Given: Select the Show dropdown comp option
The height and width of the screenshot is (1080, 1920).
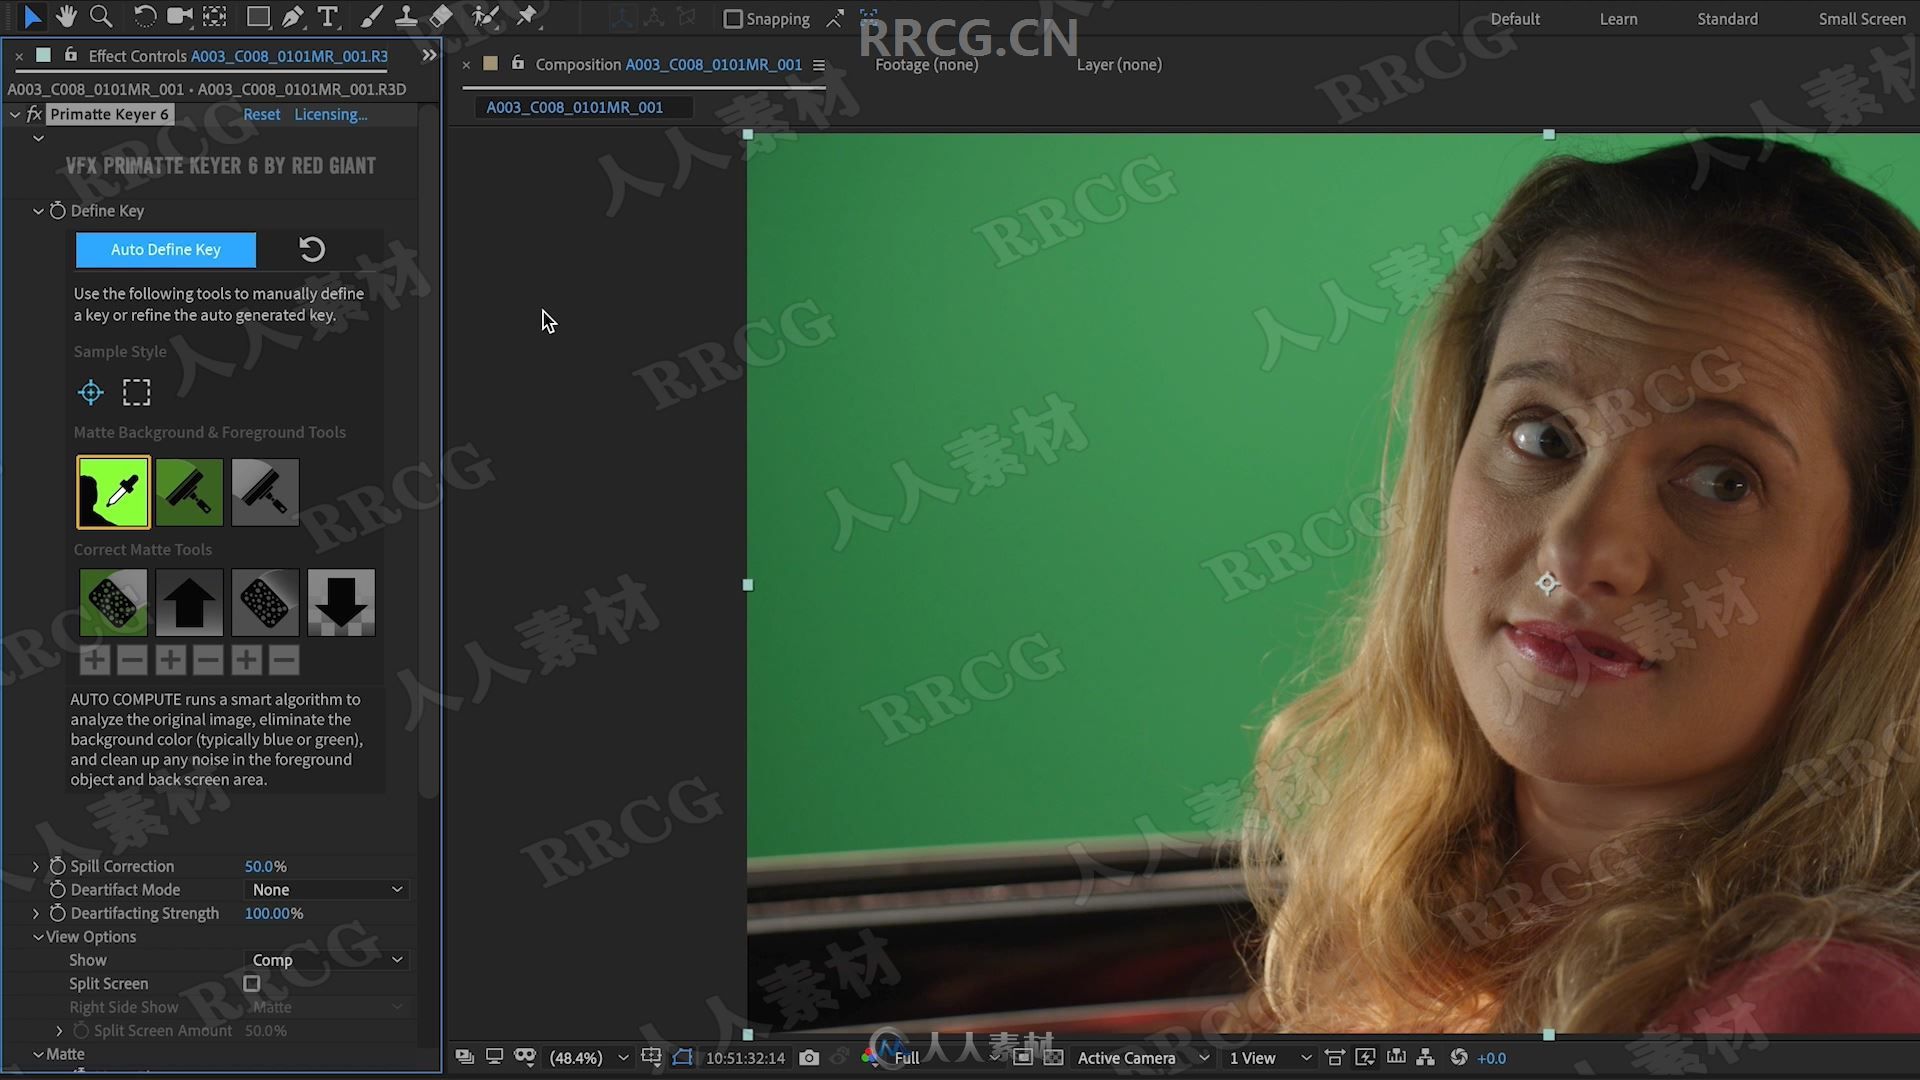Looking at the screenshot, I should pyautogui.click(x=324, y=959).
